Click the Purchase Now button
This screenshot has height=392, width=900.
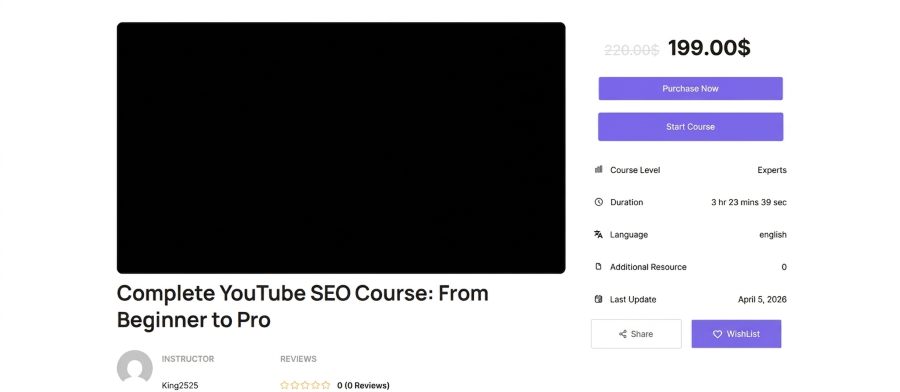pos(690,88)
